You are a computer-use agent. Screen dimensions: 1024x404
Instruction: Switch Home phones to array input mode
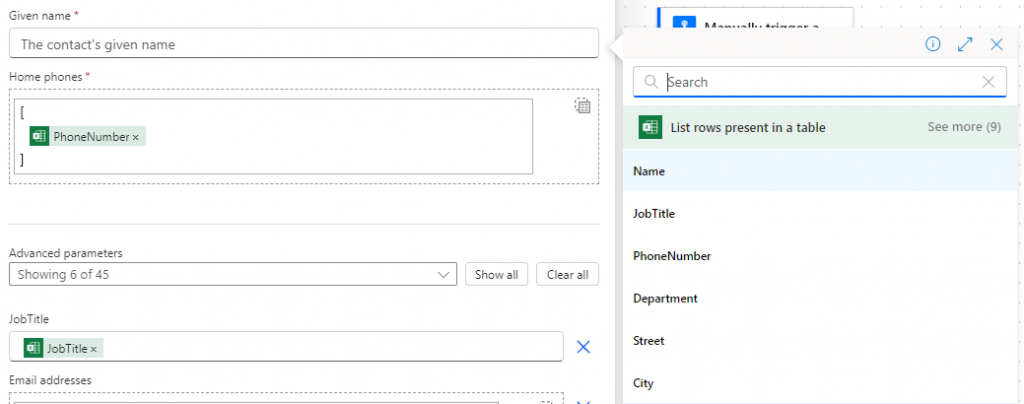582,105
